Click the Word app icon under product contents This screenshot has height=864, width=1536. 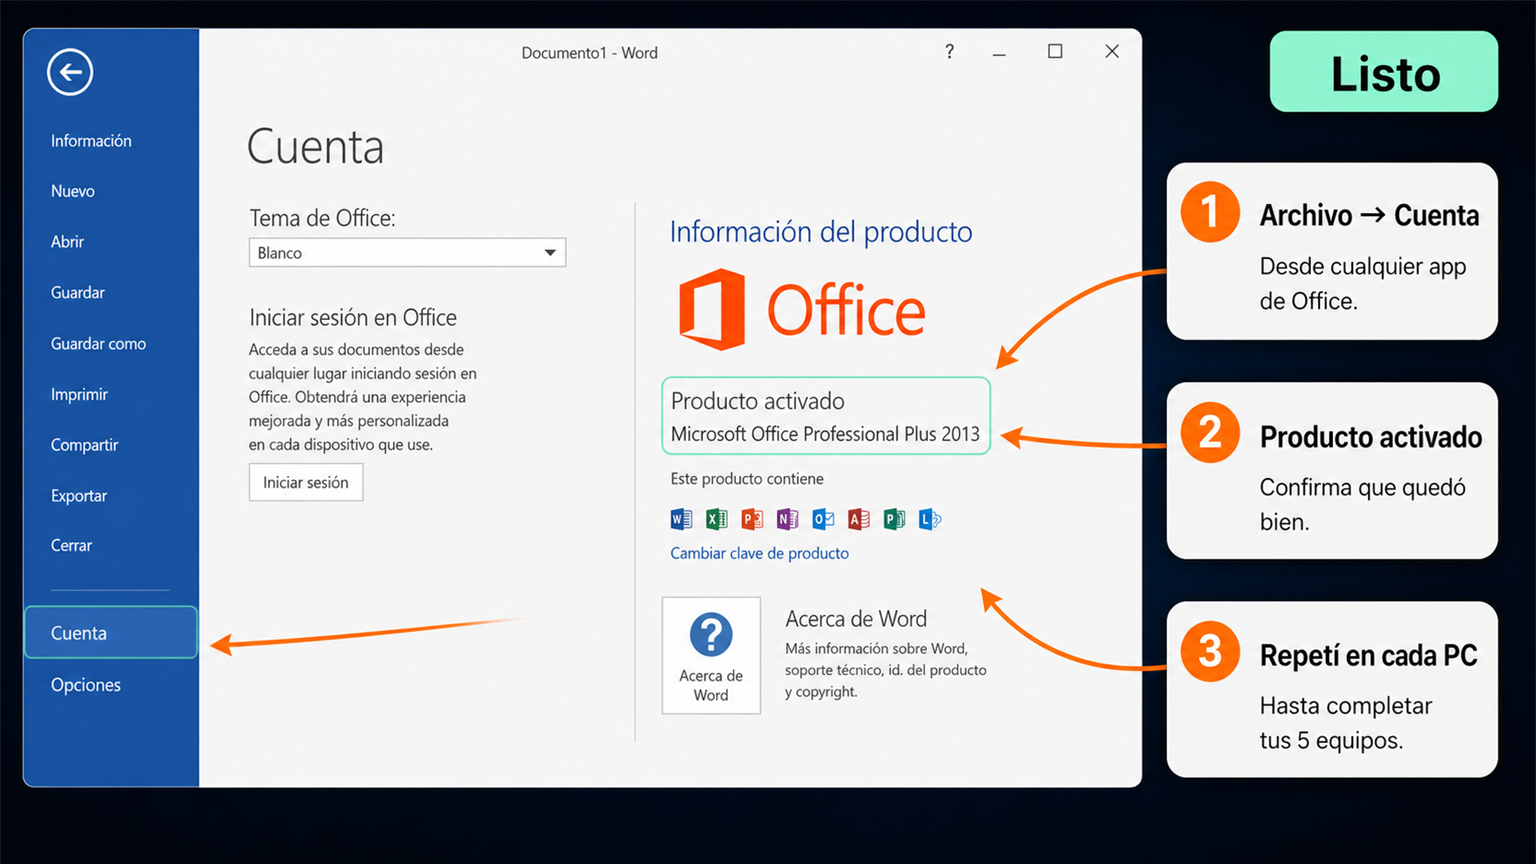pyautogui.click(x=681, y=519)
